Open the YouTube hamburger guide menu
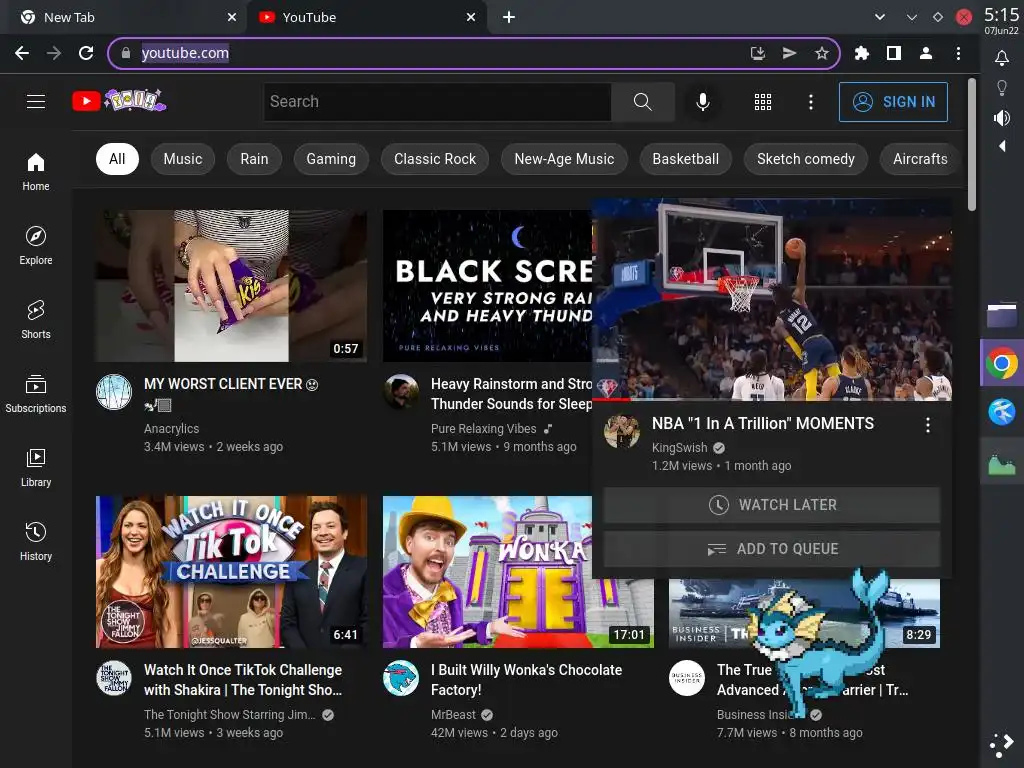The image size is (1024, 768). (x=36, y=101)
